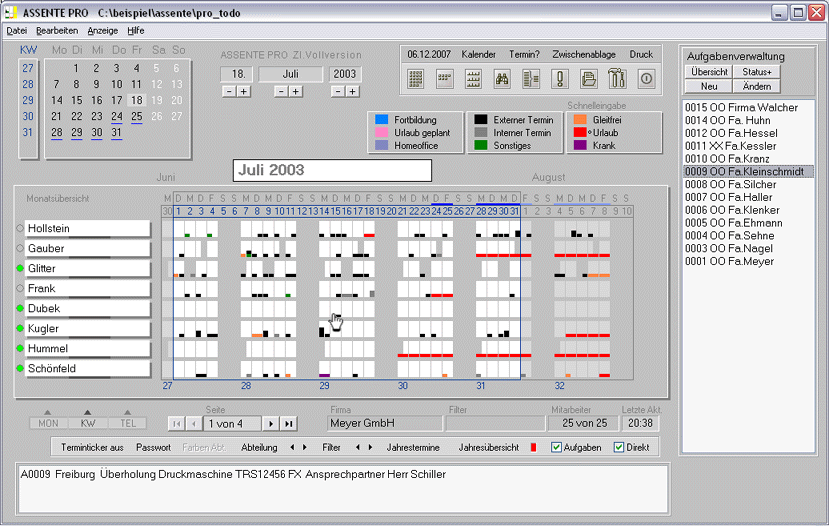The image size is (829, 526).
Task: Click Zwischenablage in the toolbar header
Action: (584, 54)
